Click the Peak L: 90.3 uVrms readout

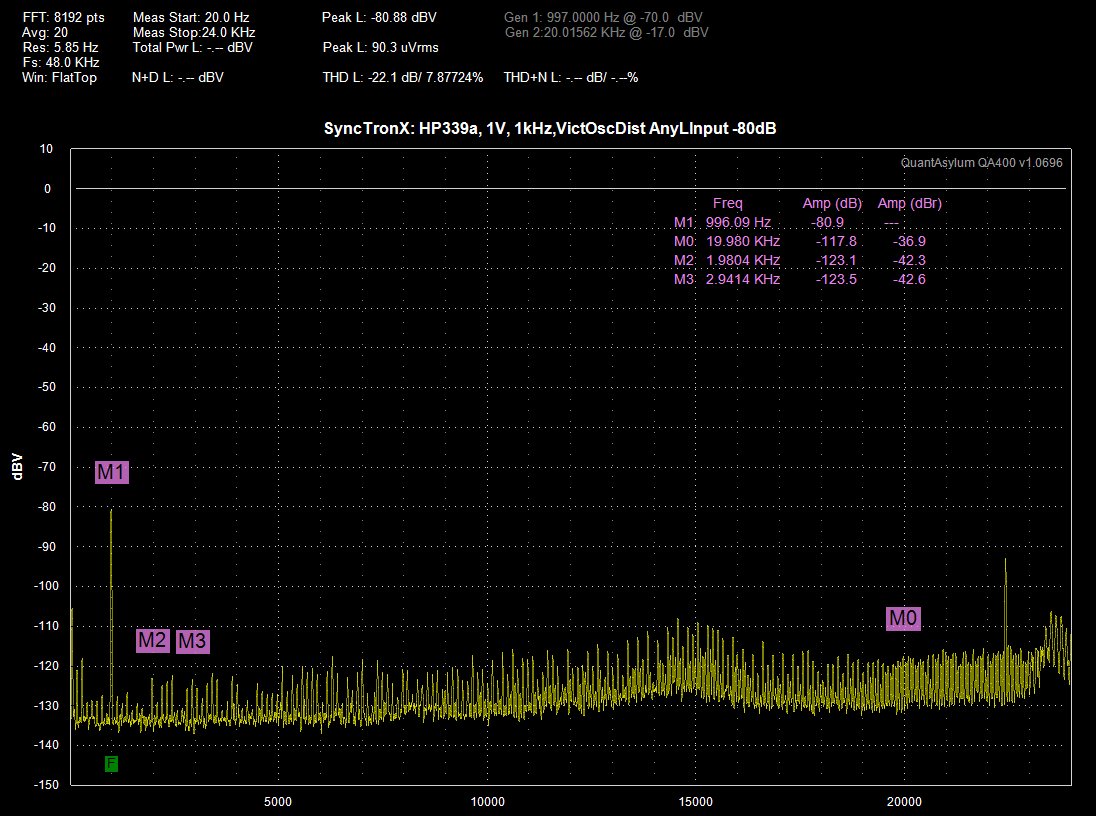pyautogui.click(x=381, y=48)
